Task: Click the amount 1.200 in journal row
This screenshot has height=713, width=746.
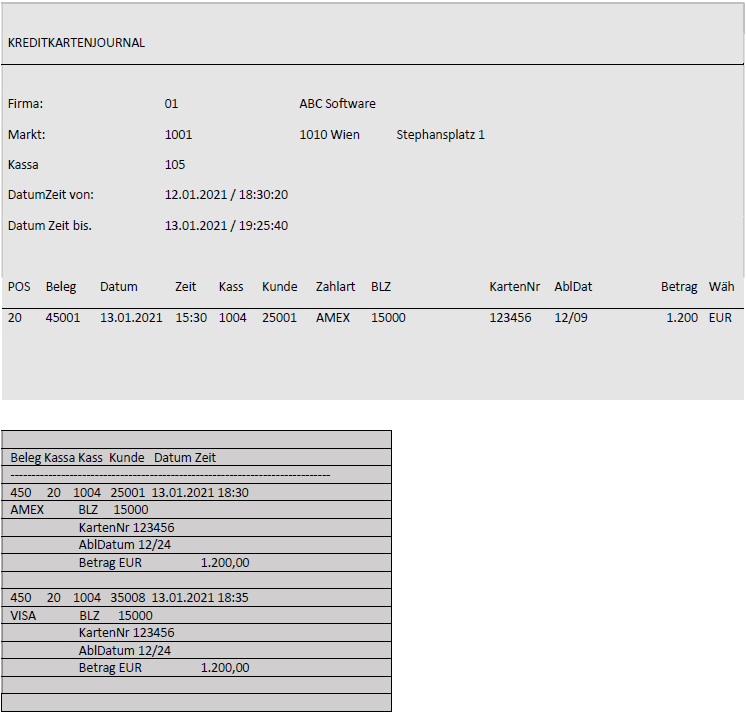Action: click(x=682, y=318)
